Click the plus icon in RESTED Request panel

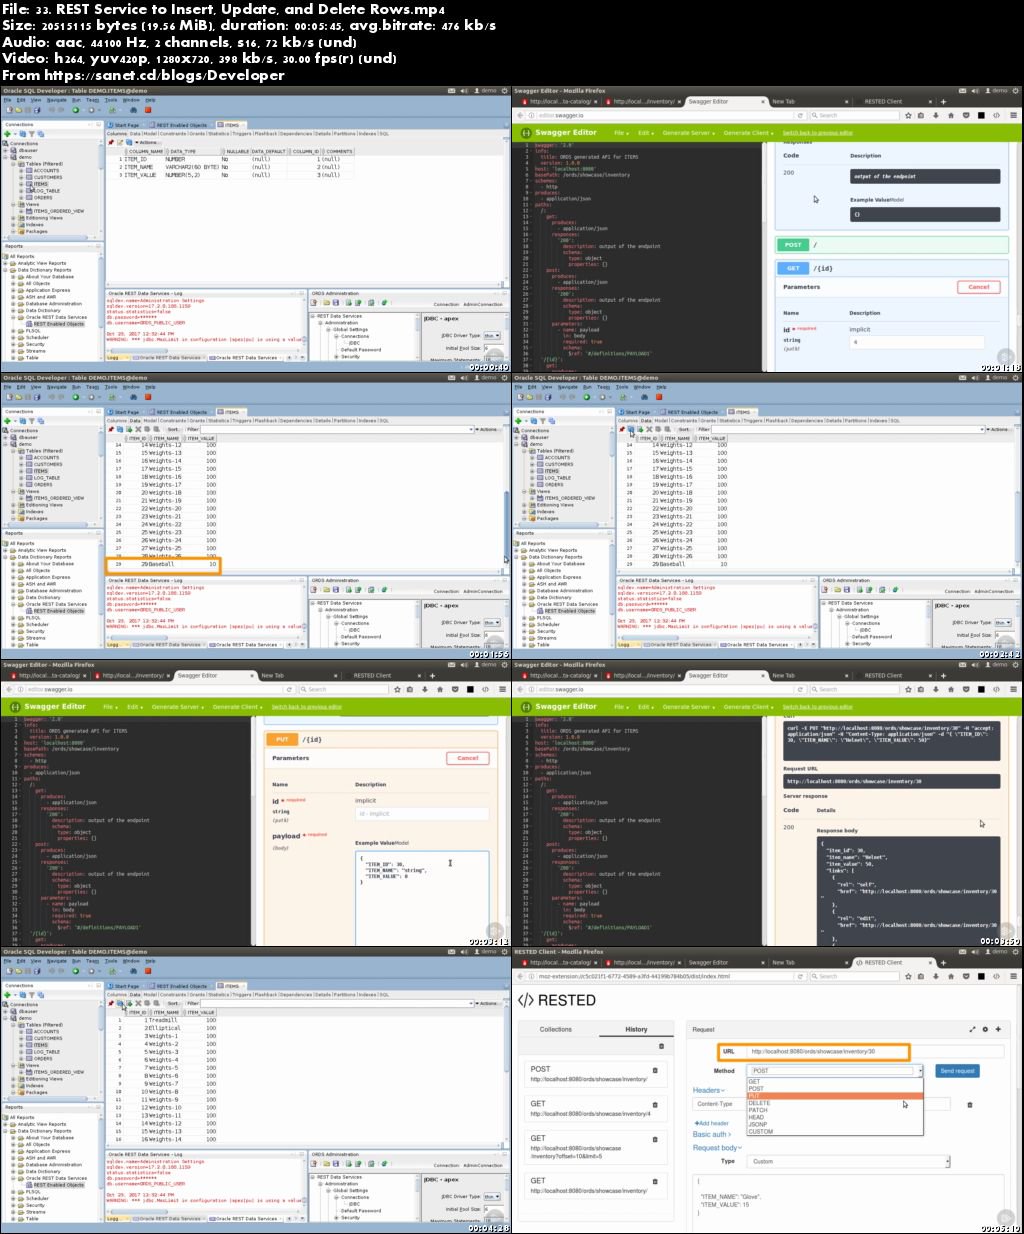coord(998,1029)
